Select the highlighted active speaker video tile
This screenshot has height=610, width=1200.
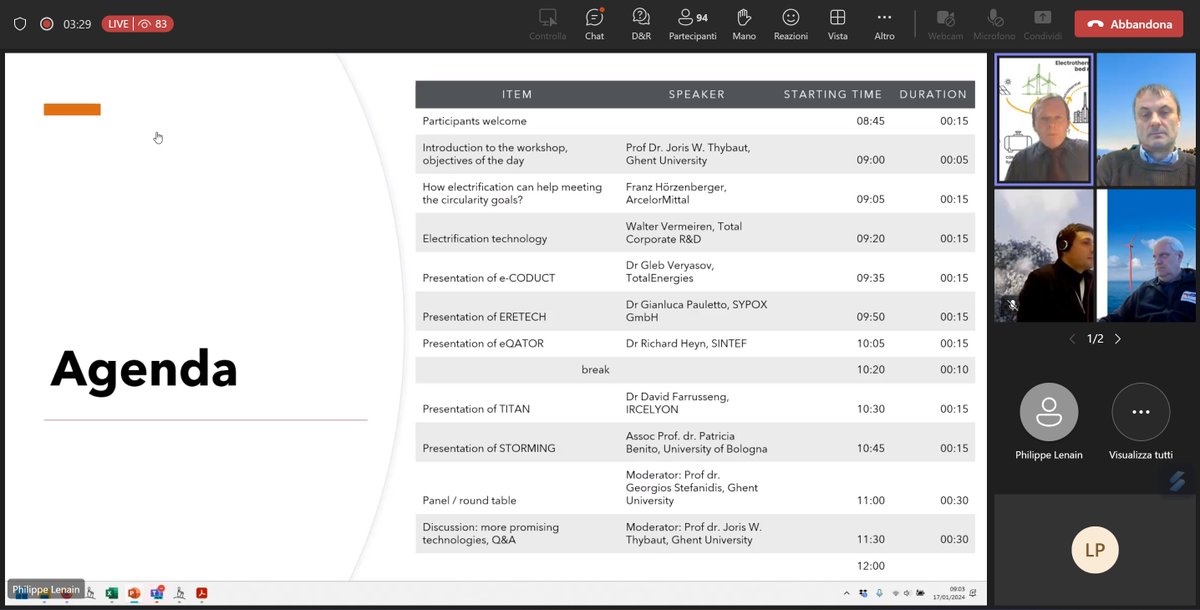1043,120
